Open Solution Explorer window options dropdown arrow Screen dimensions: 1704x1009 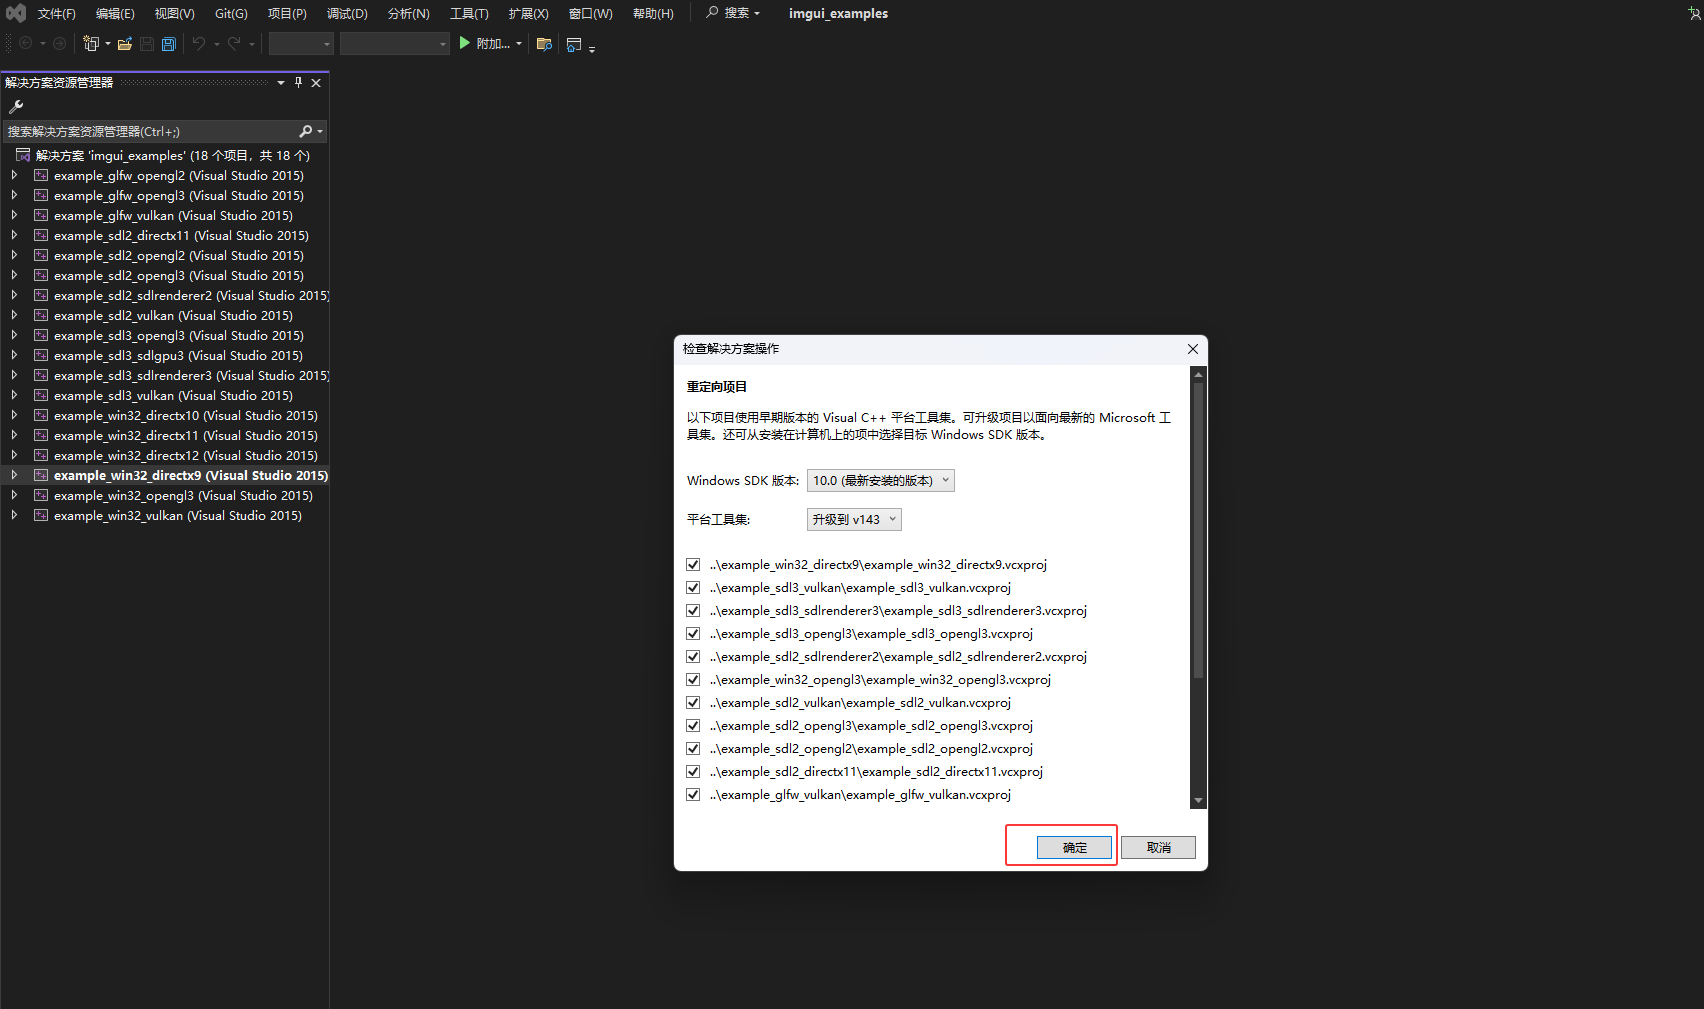pos(281,83)
